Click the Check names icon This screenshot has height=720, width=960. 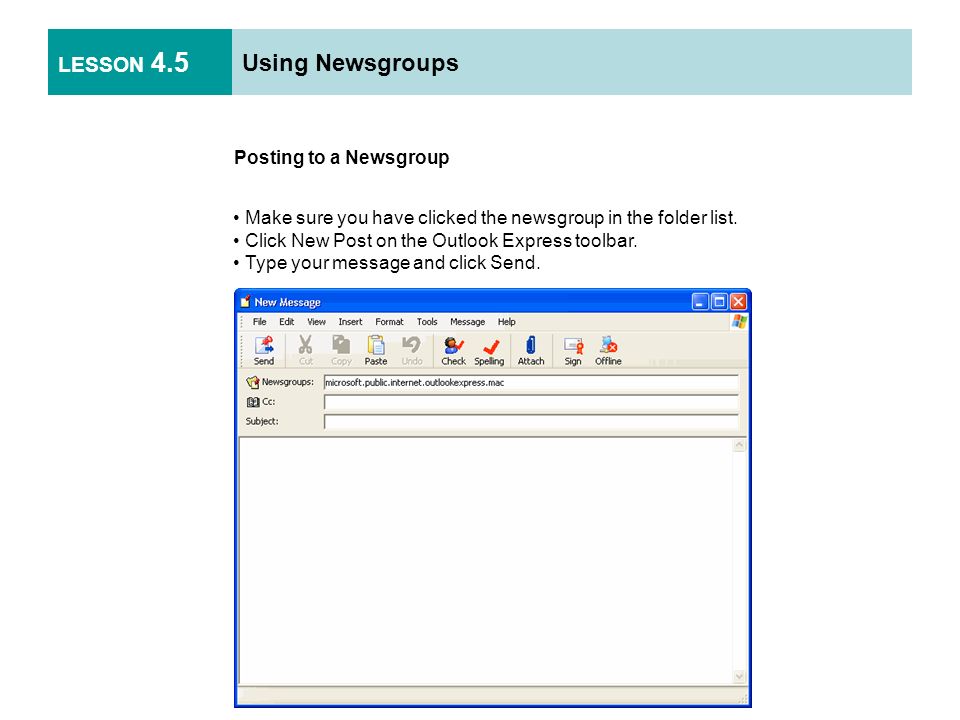(x=453, y=350)
